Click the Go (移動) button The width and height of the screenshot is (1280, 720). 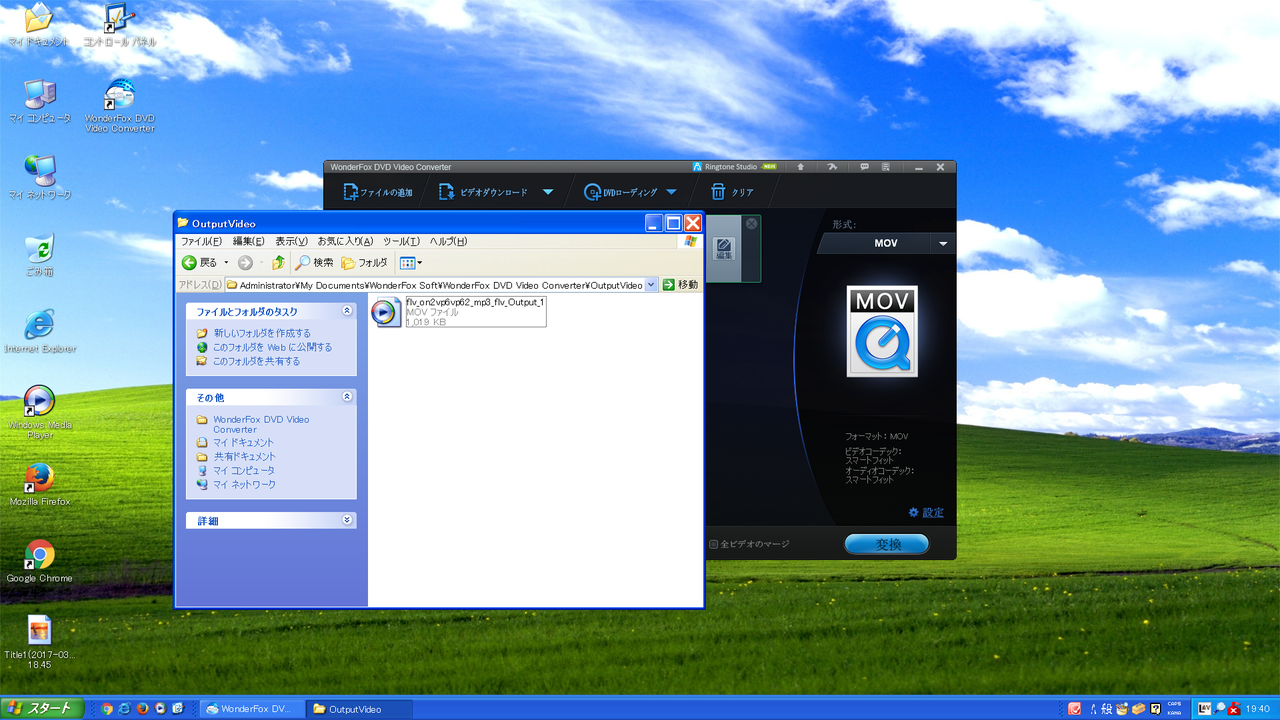[x=680, y=285]
